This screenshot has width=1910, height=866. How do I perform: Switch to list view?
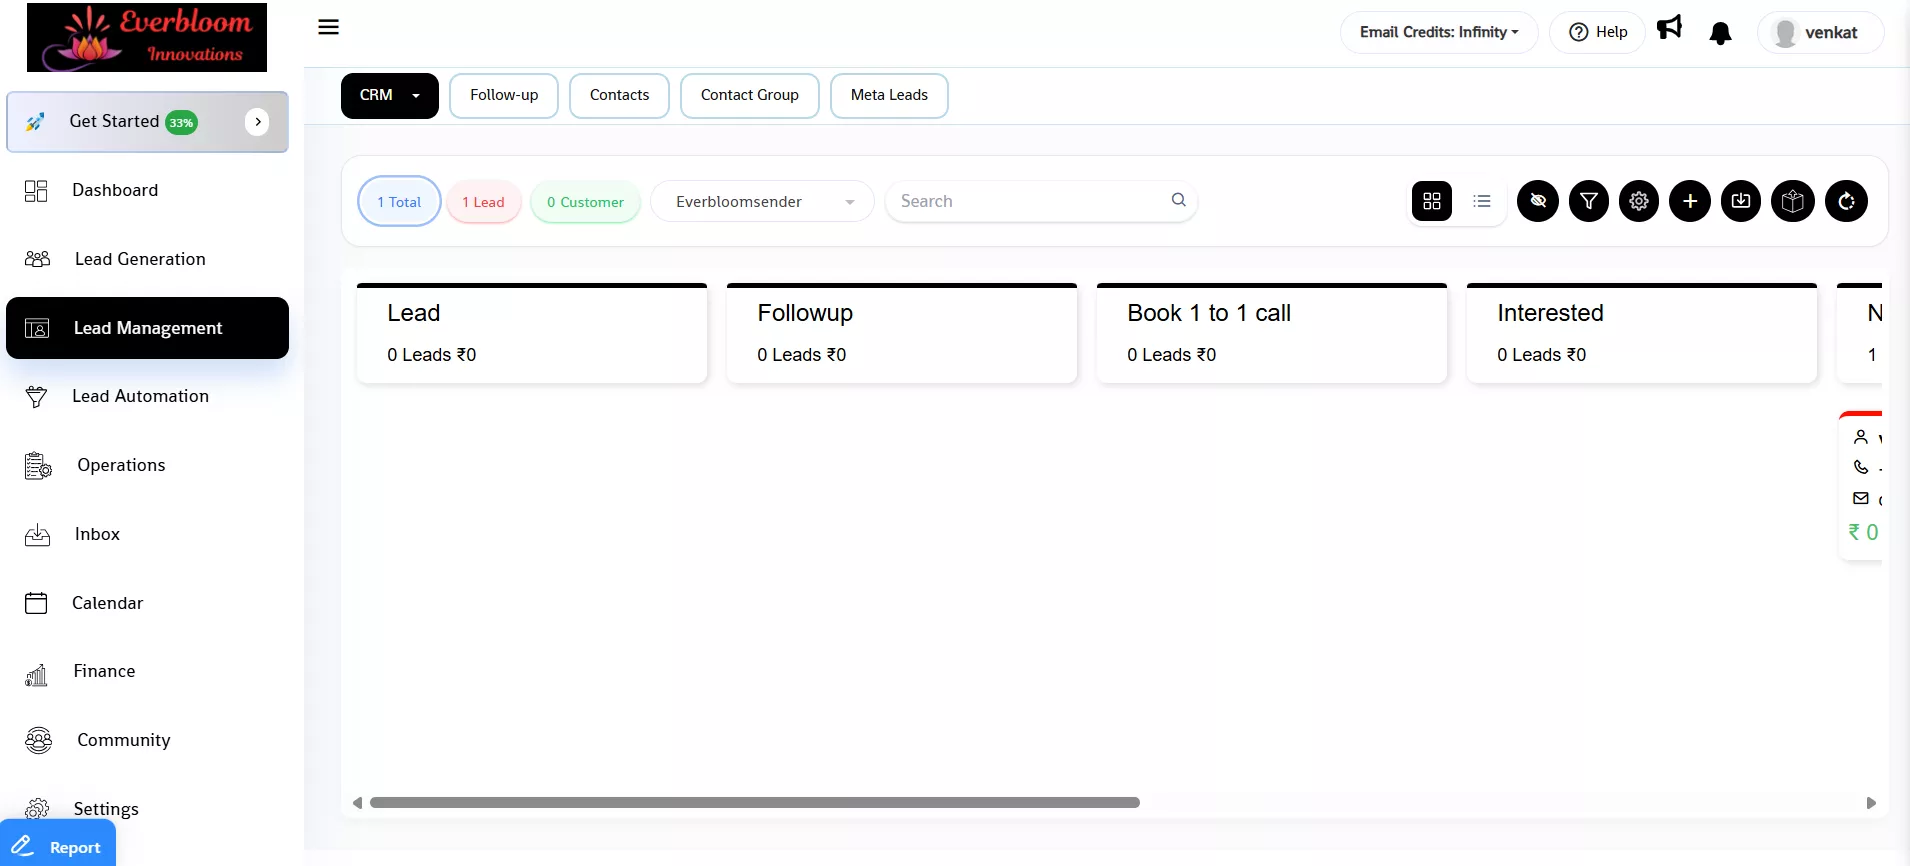coord(1482,201)
